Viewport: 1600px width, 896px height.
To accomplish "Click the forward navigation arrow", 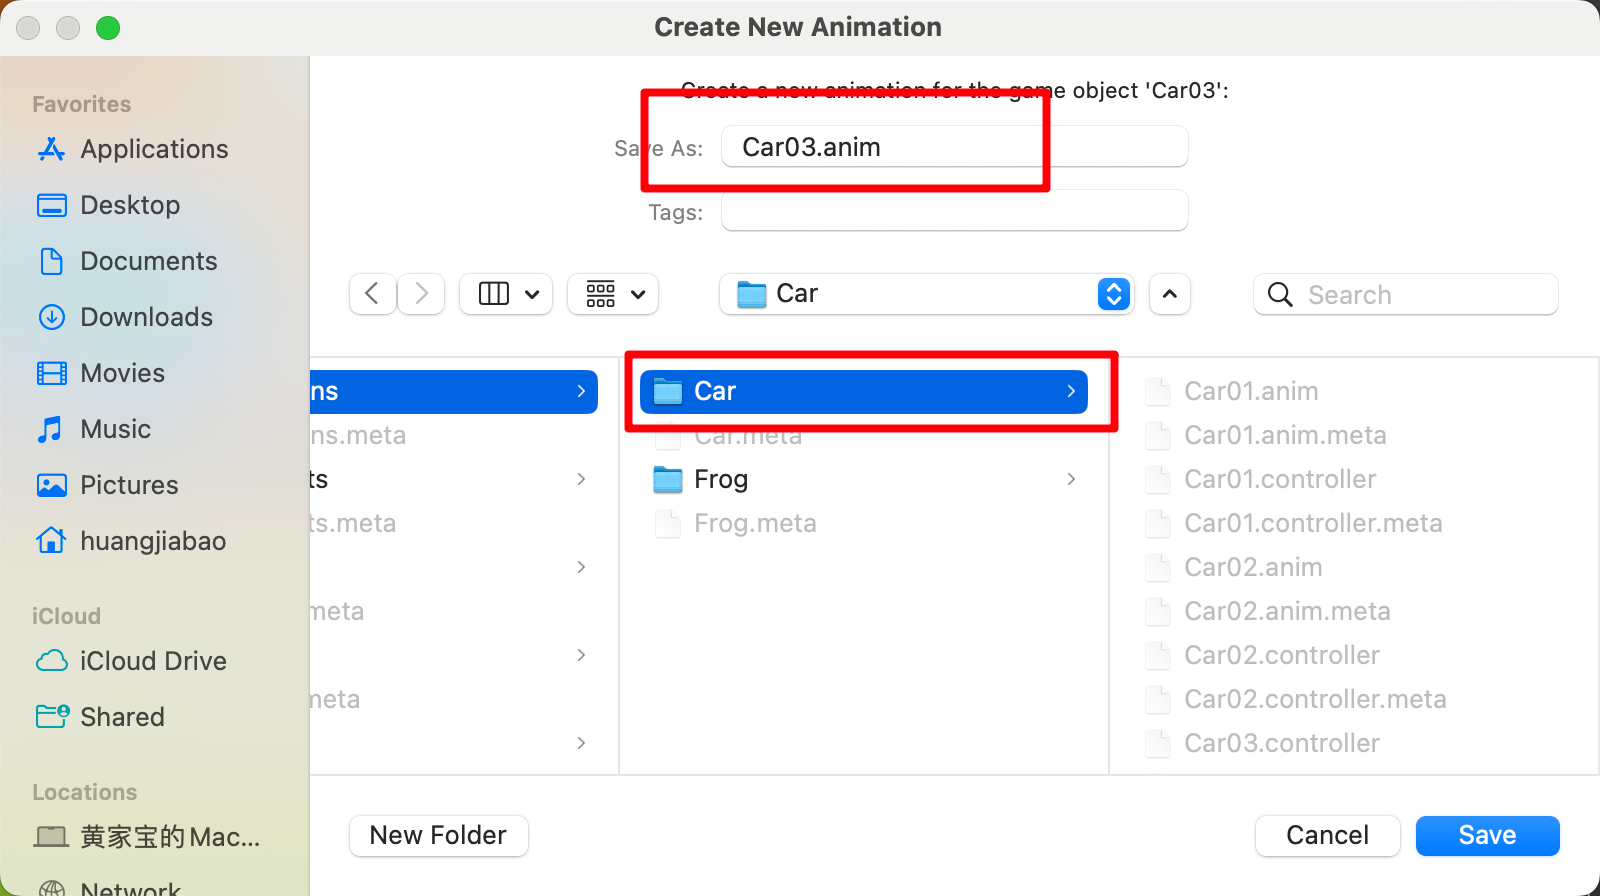I will (x=421, y=294).
